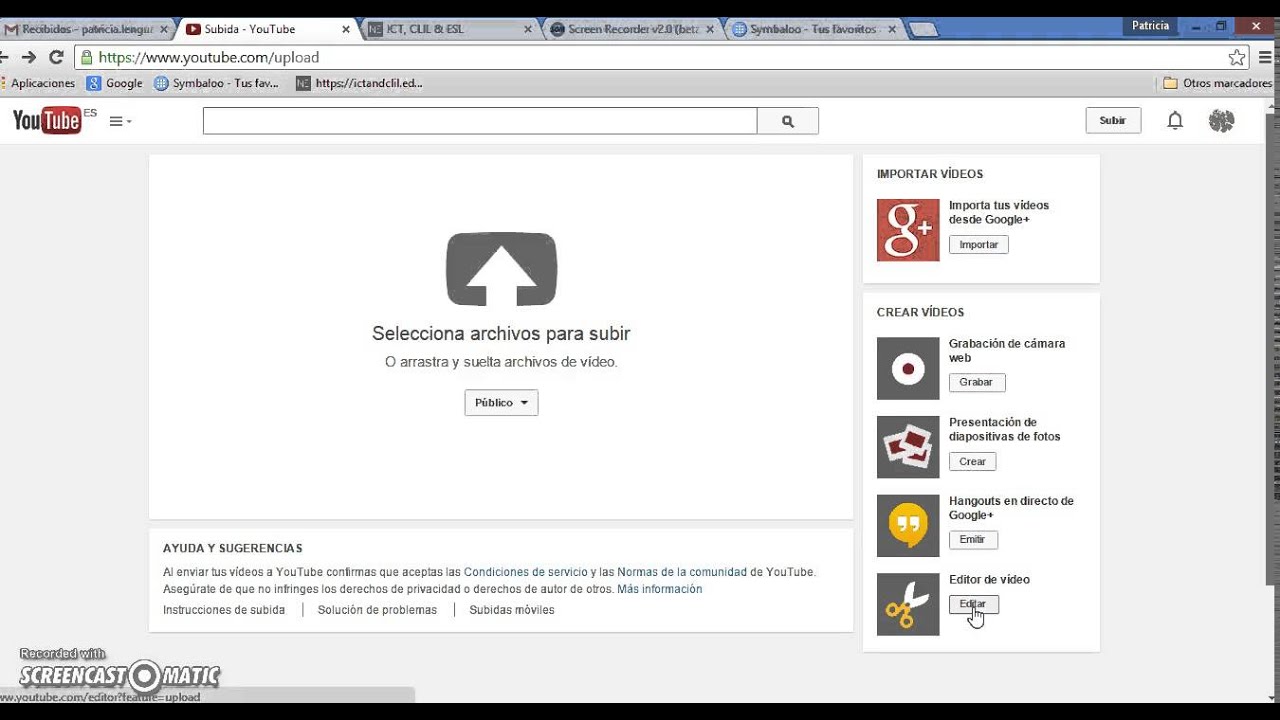Open the account avatar menu
This screenshot has height=720, width=1280.
[1221, 121]
